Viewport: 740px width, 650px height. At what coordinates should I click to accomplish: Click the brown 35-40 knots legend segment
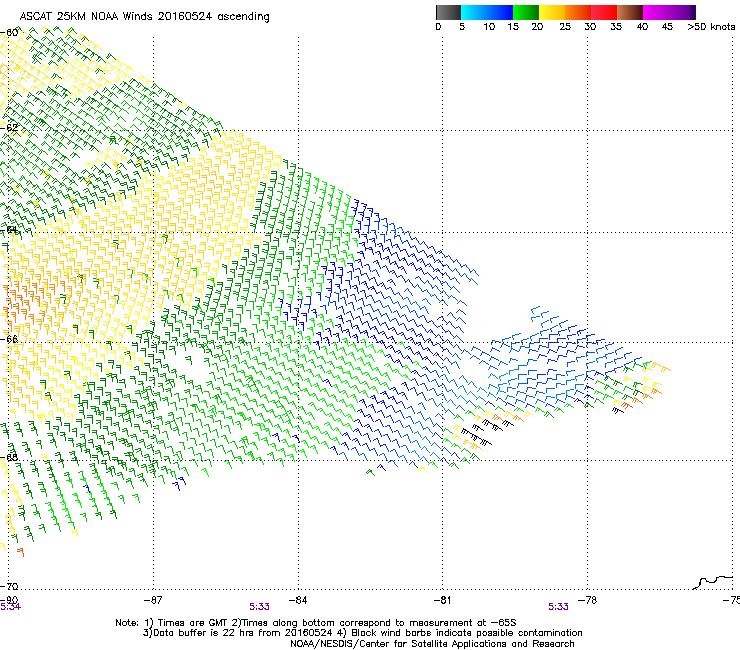630,12
